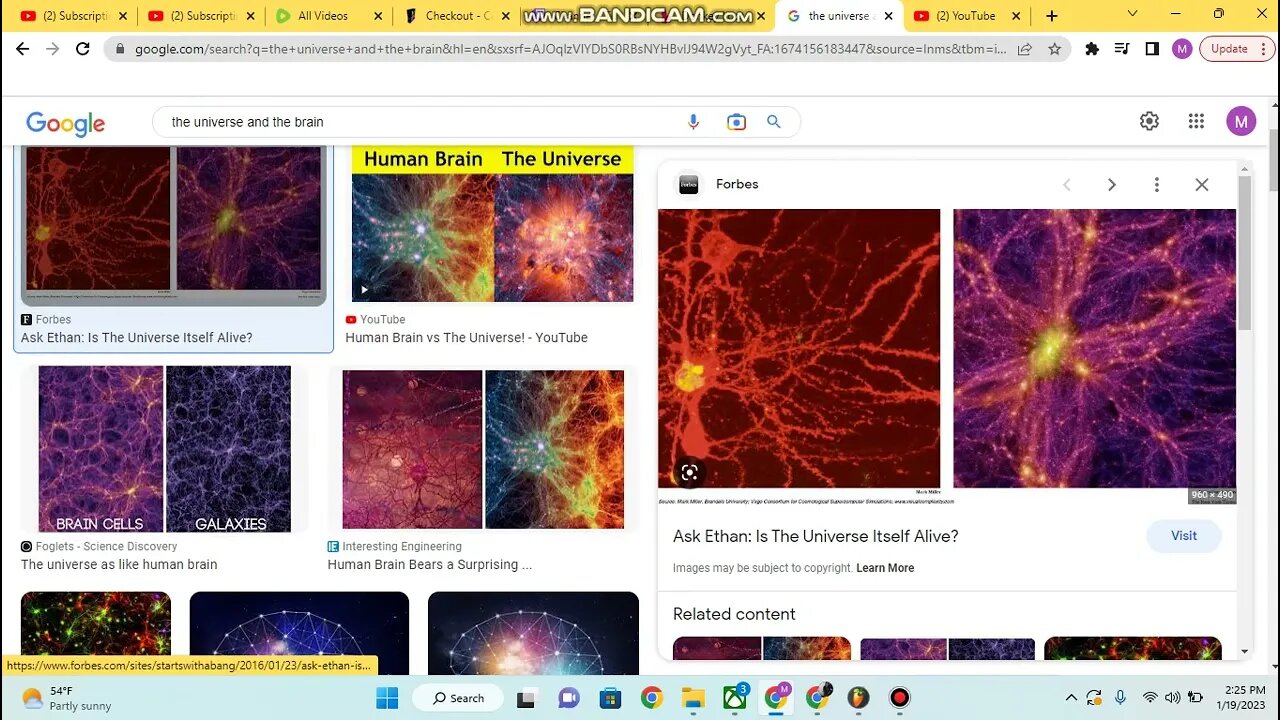Screen dimensions: 1280x720
Task: Open the preview panel three-dot menu
Action: 1156,184
